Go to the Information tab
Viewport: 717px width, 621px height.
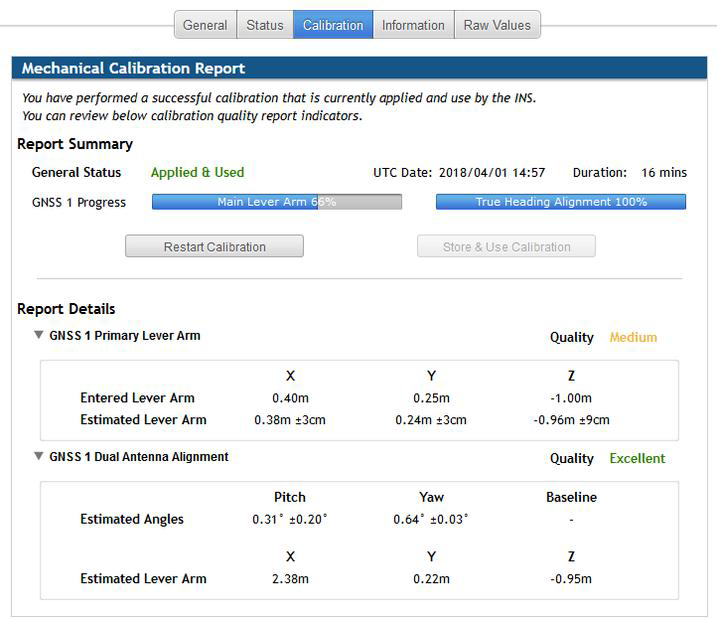coord(413,25)
